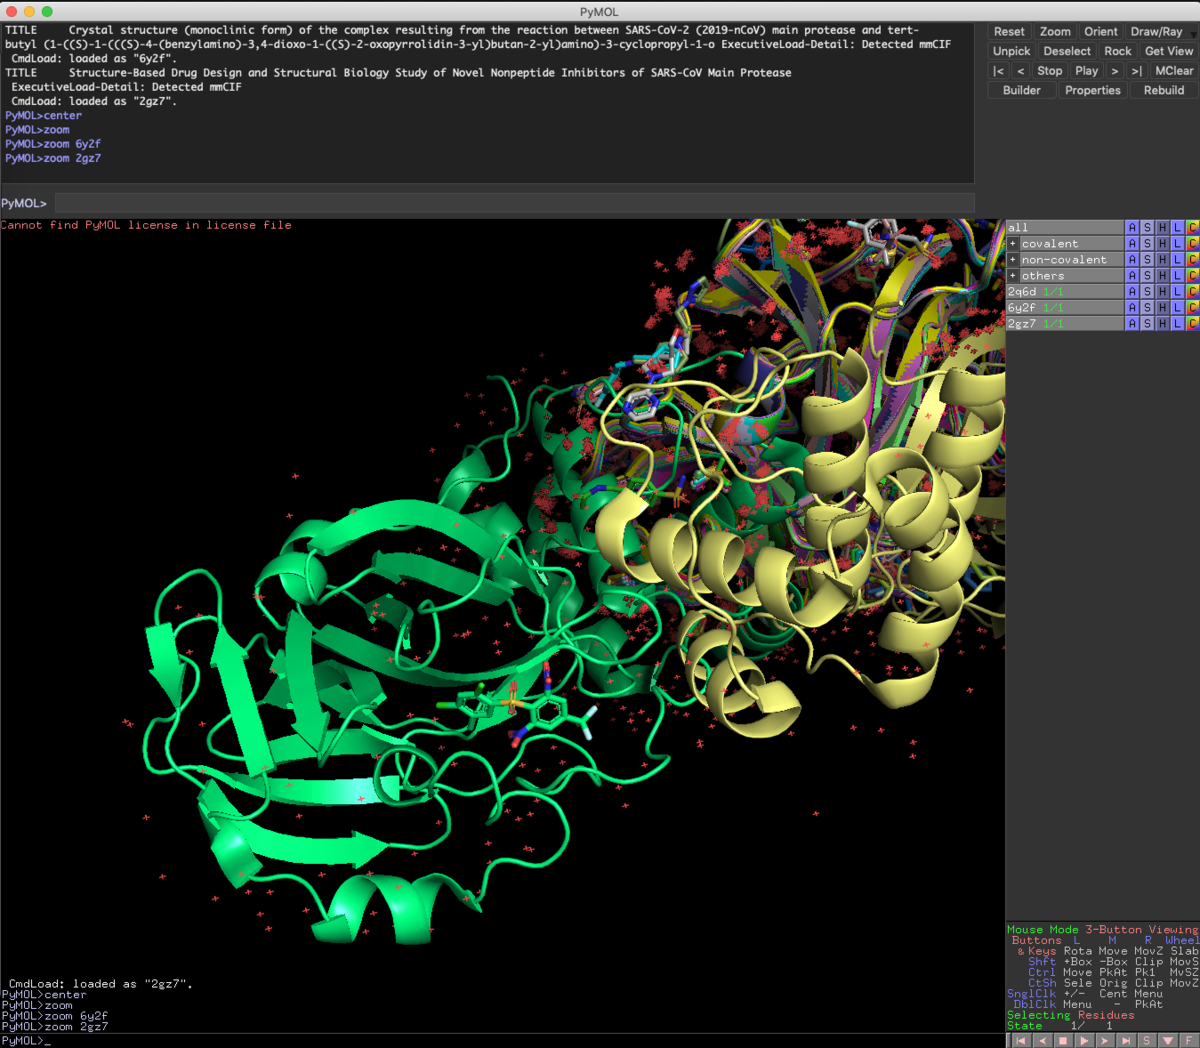Open color menu for object 2gz7
The height and width of the screenshot is (1048, 1200).
click(x=1192, y=324)
